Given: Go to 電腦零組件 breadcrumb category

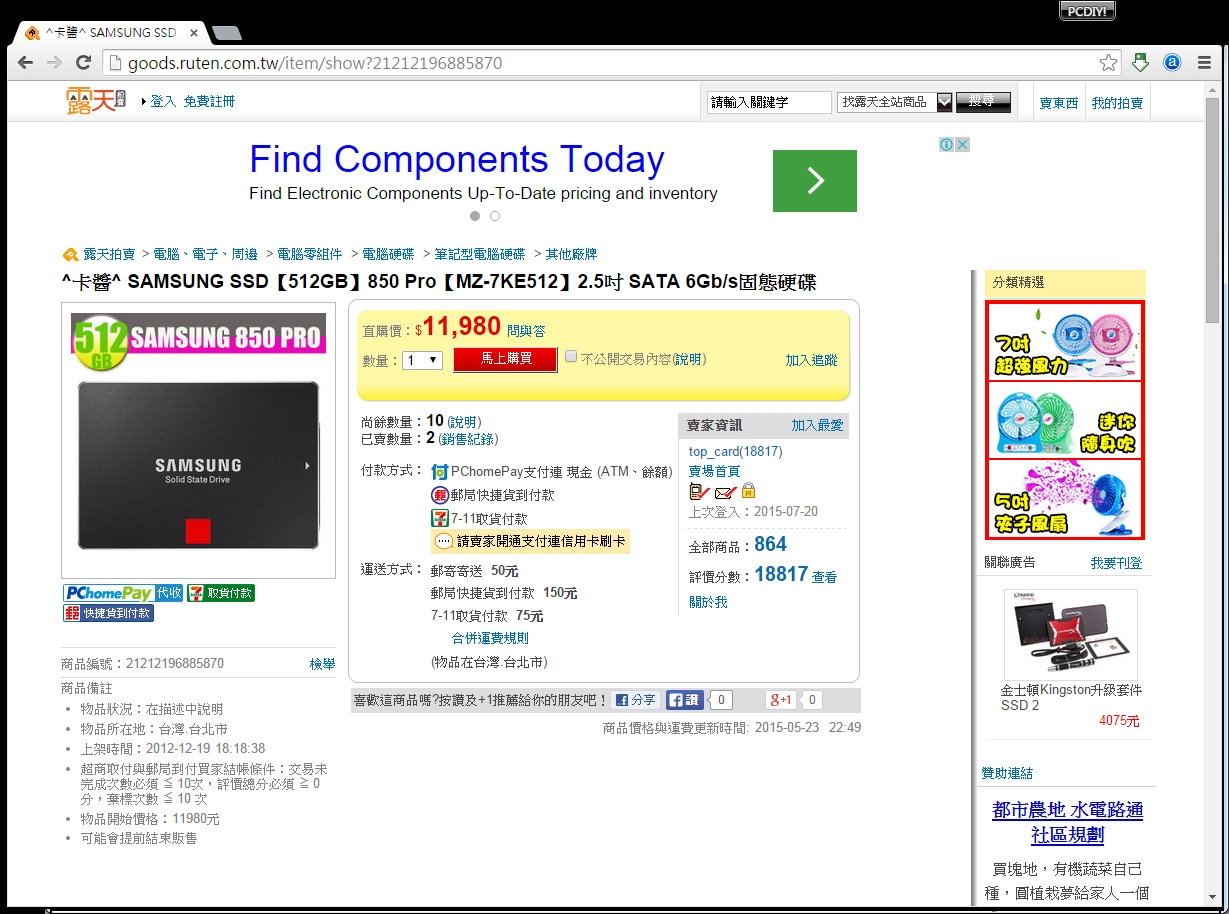Looking at the screenshot, I should point(310,254).
